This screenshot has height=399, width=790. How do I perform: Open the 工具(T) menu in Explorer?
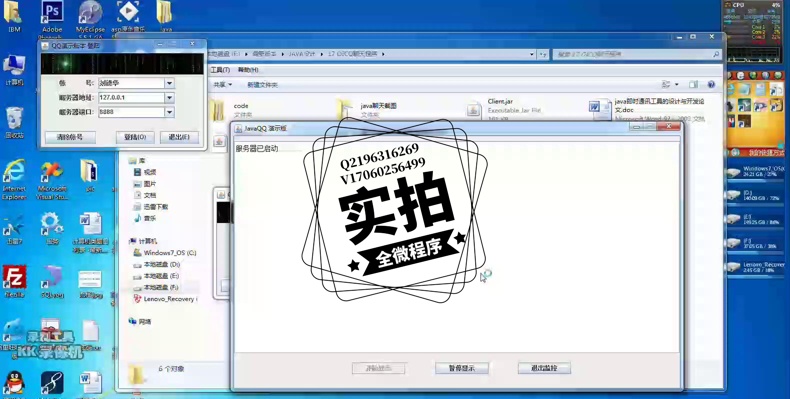[x=220, y=70]
